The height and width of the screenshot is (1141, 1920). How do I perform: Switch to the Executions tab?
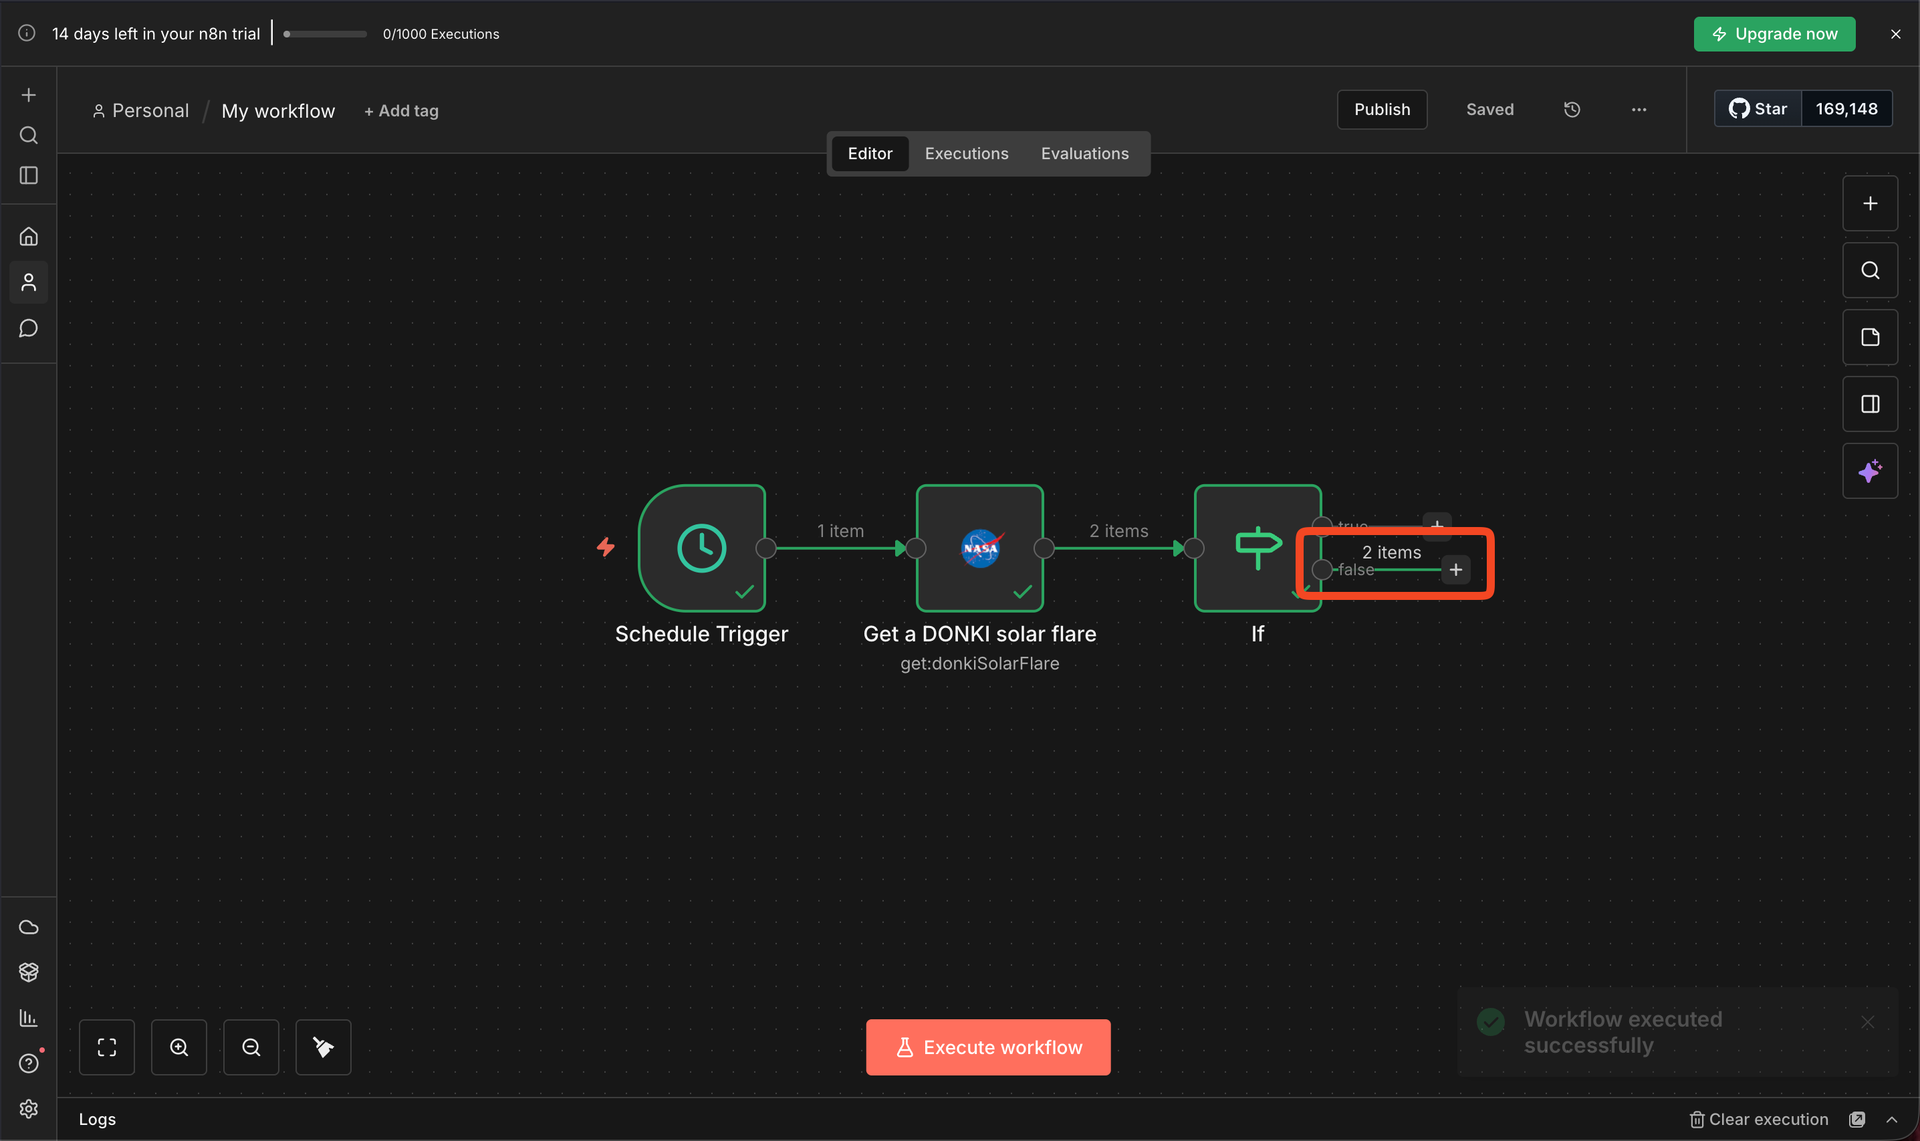[966, 154]
